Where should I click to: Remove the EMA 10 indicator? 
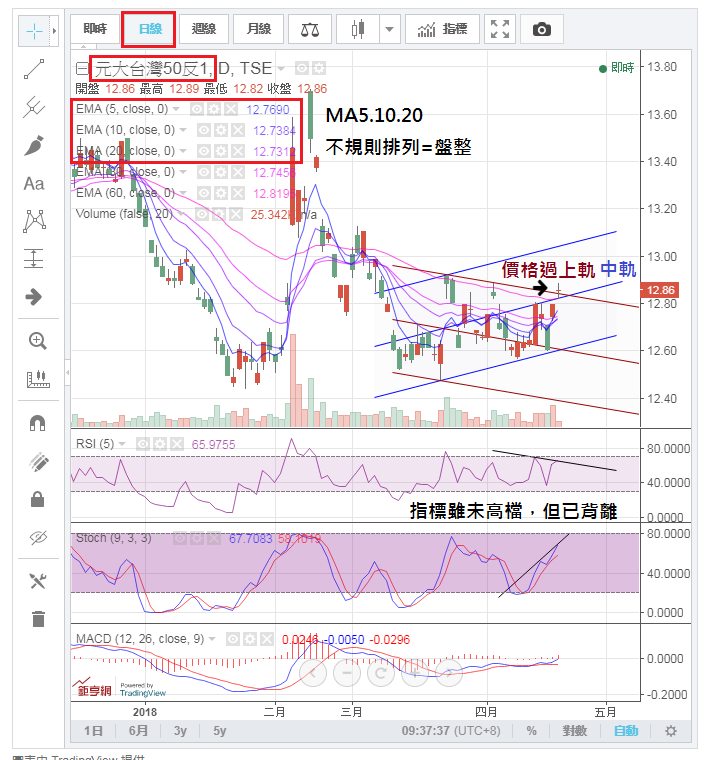238,130
